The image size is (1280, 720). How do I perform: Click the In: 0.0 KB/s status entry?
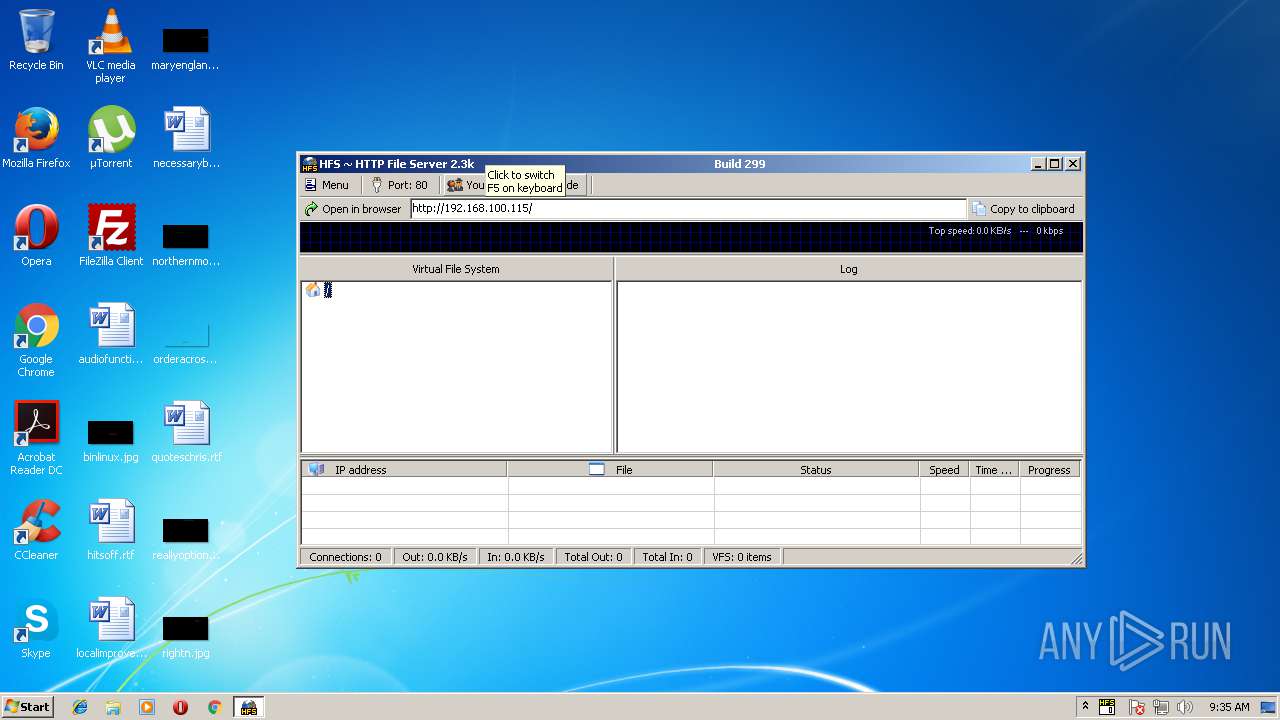tap(516, 557)
